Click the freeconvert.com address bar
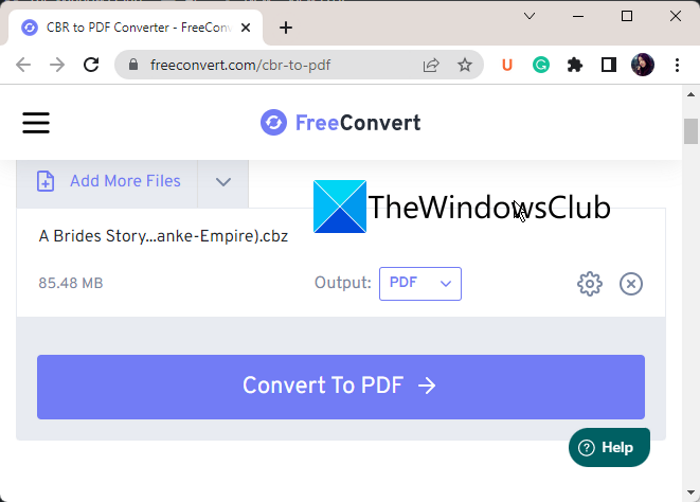The width and height of the screenshot is (700, 502). point(277,65)
